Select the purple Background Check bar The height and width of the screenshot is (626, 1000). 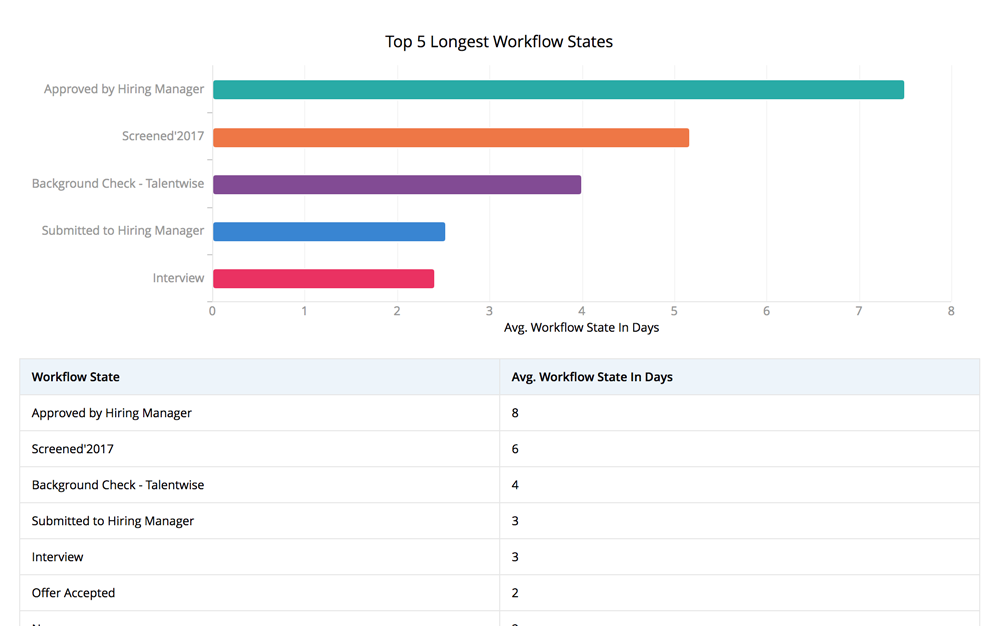[x=396, y=185]
